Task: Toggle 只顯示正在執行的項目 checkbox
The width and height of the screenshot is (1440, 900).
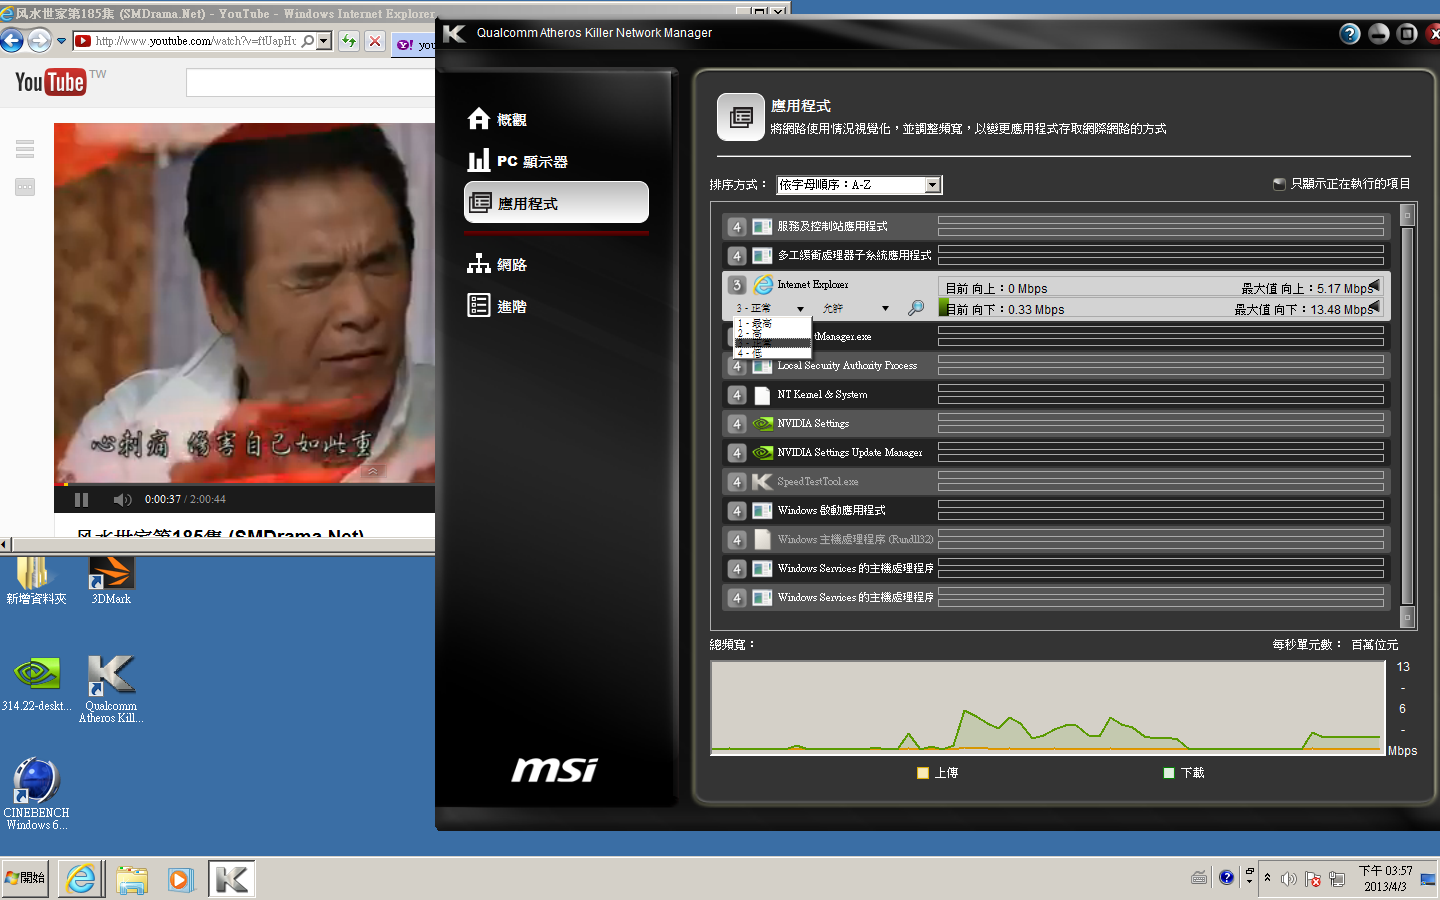Action: (1278, 184)
